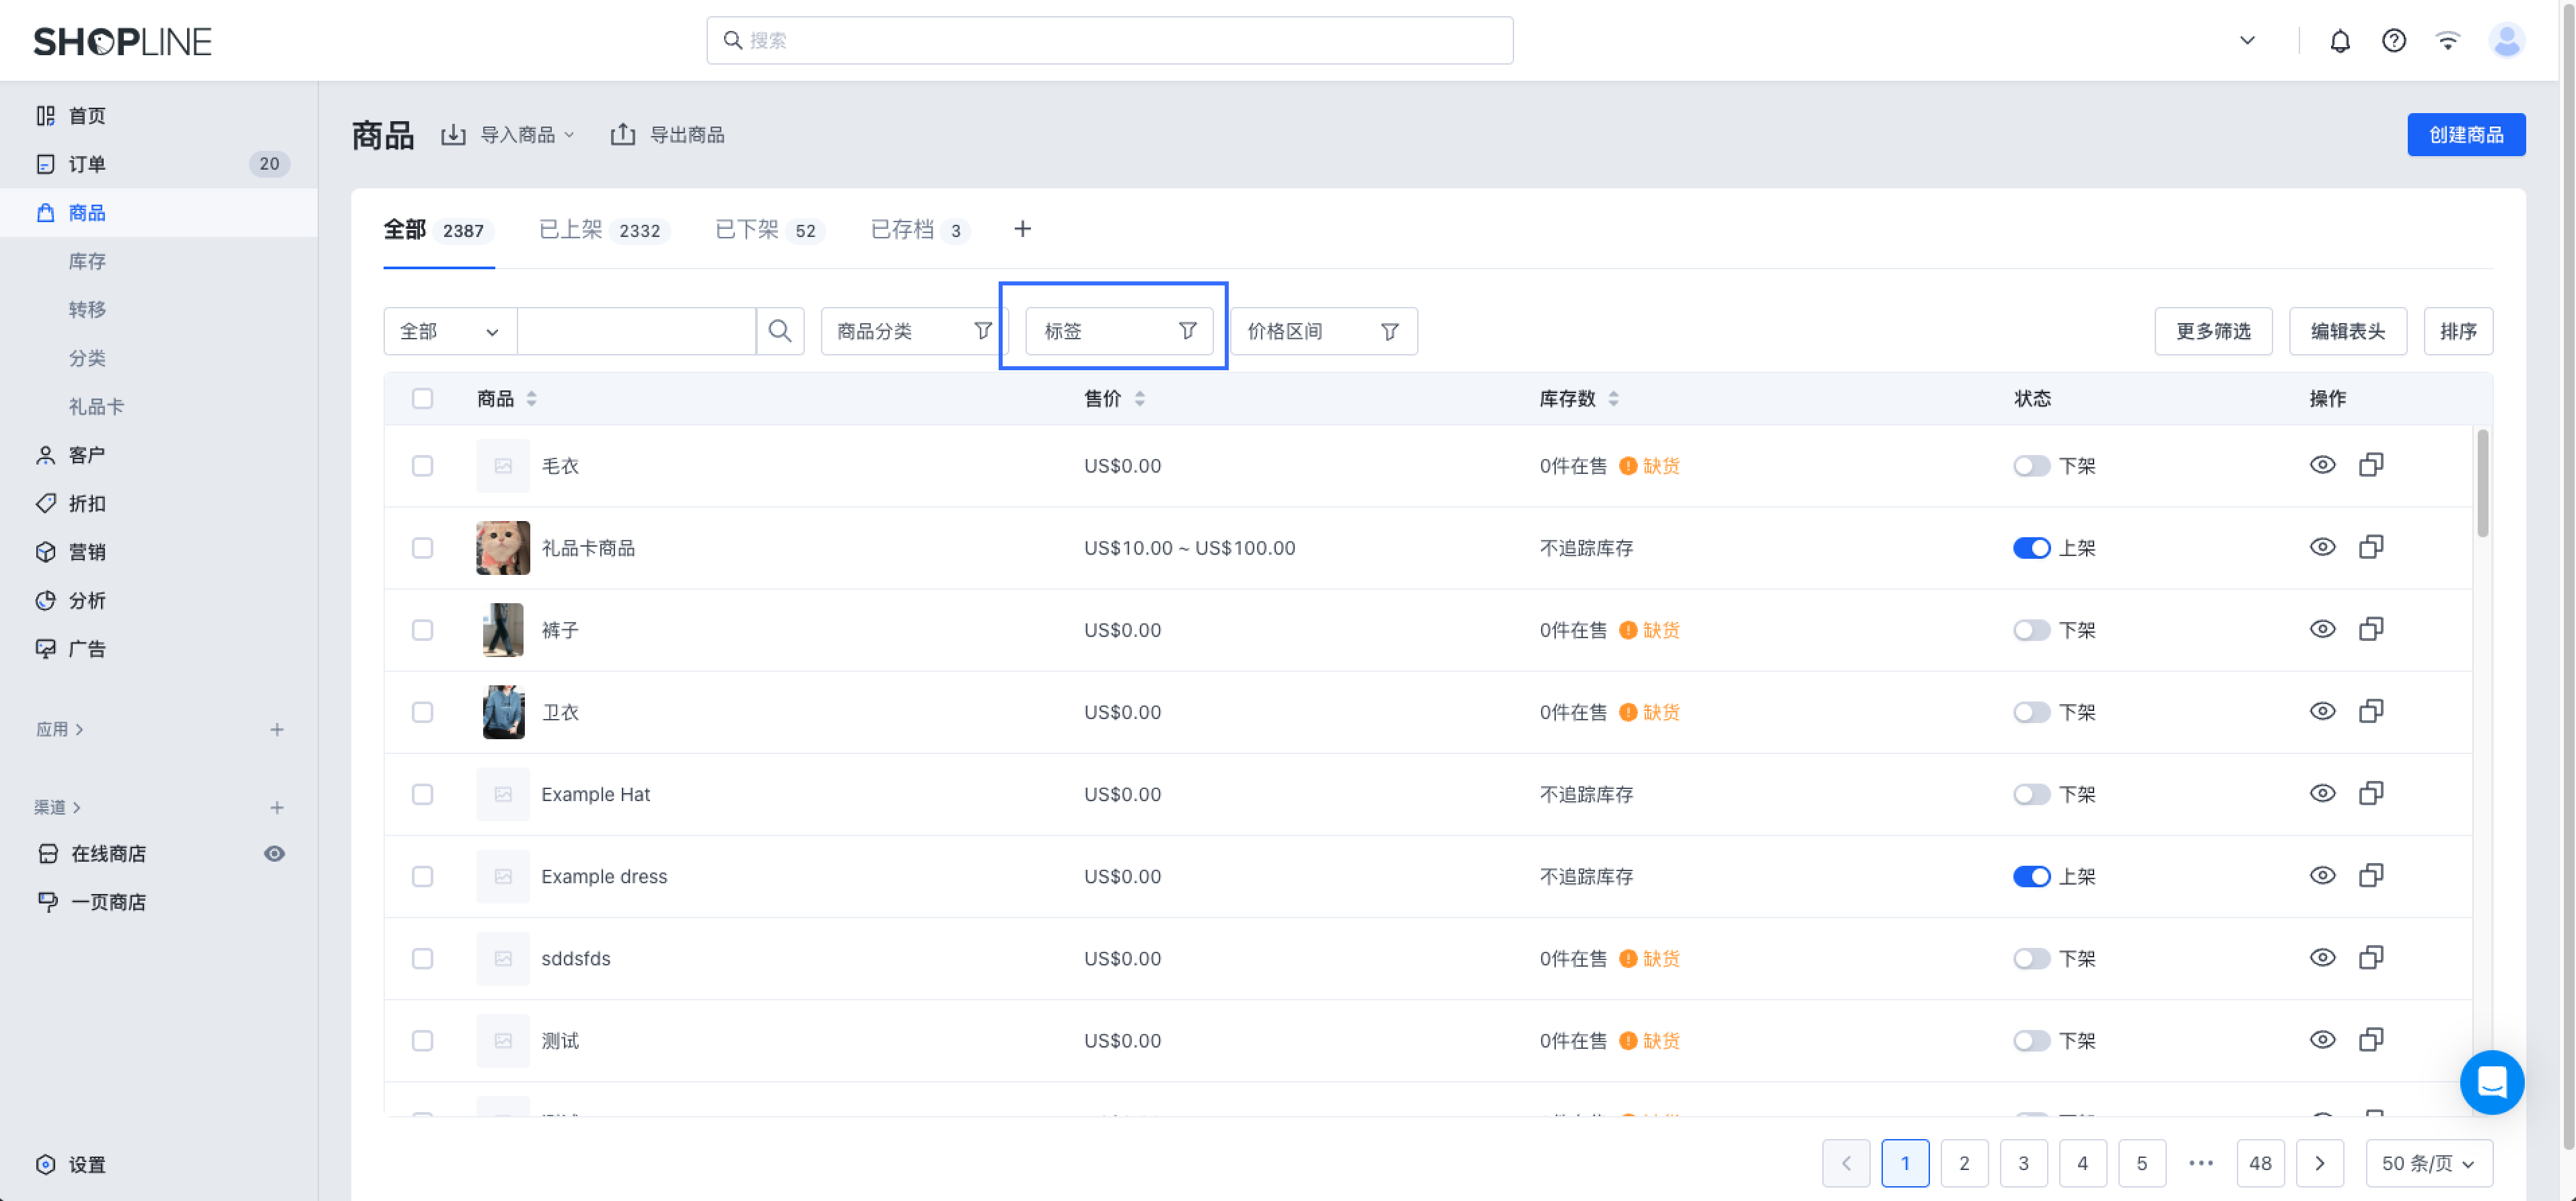Image resolution: width=2576 pixels, height=1201 pixels.
Task: Click the live chat bubble icon
Action: point(2491,1082)
